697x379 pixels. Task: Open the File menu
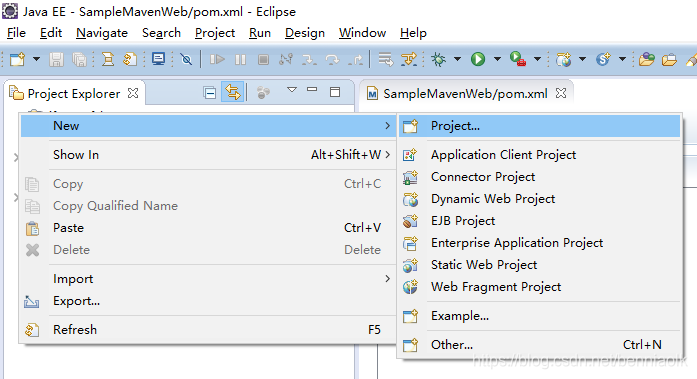point(16,33)
